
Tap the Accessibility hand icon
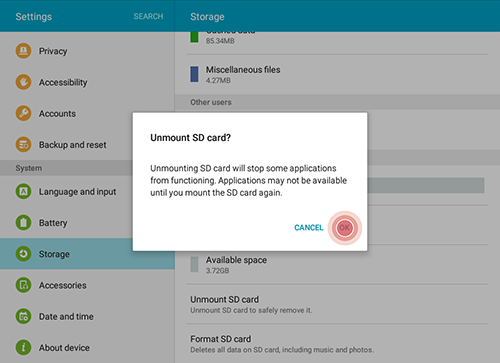23,82
